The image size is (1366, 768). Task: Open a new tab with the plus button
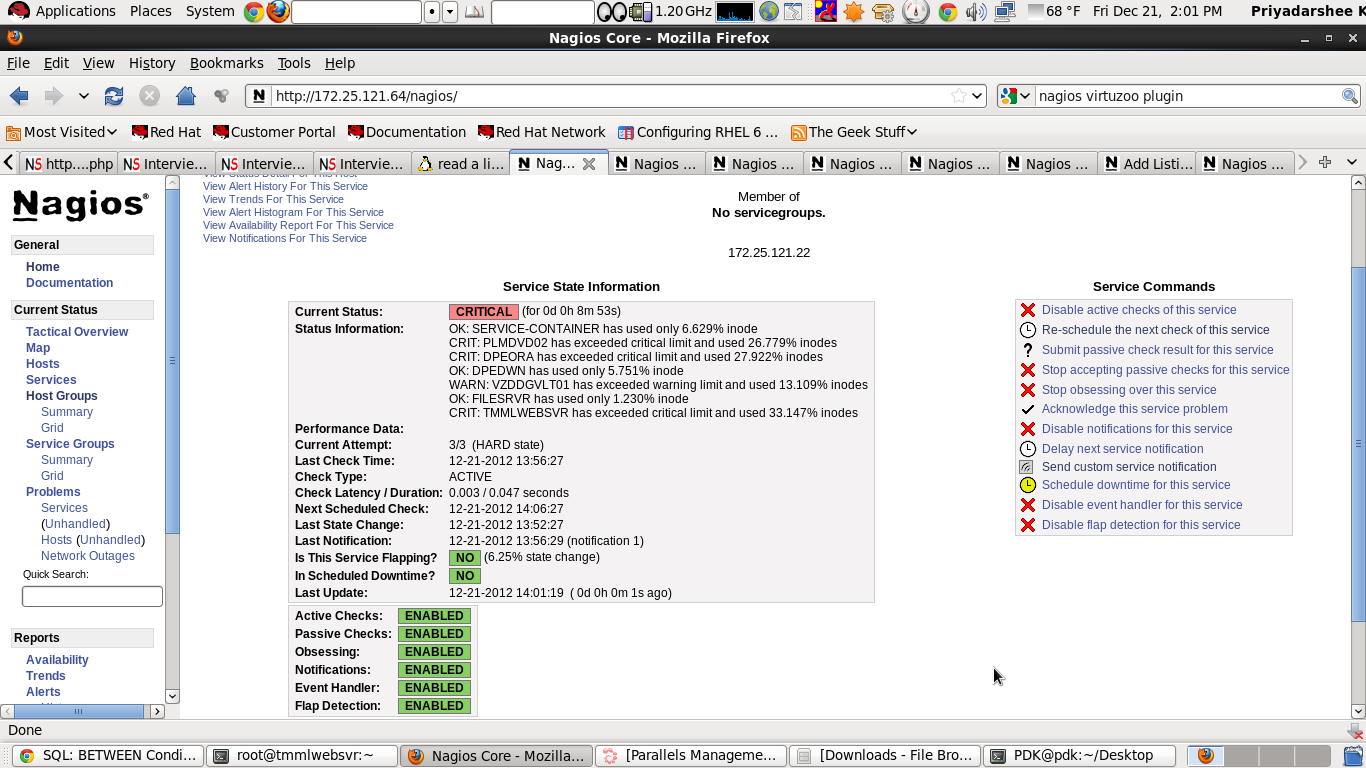point(1325,162)
